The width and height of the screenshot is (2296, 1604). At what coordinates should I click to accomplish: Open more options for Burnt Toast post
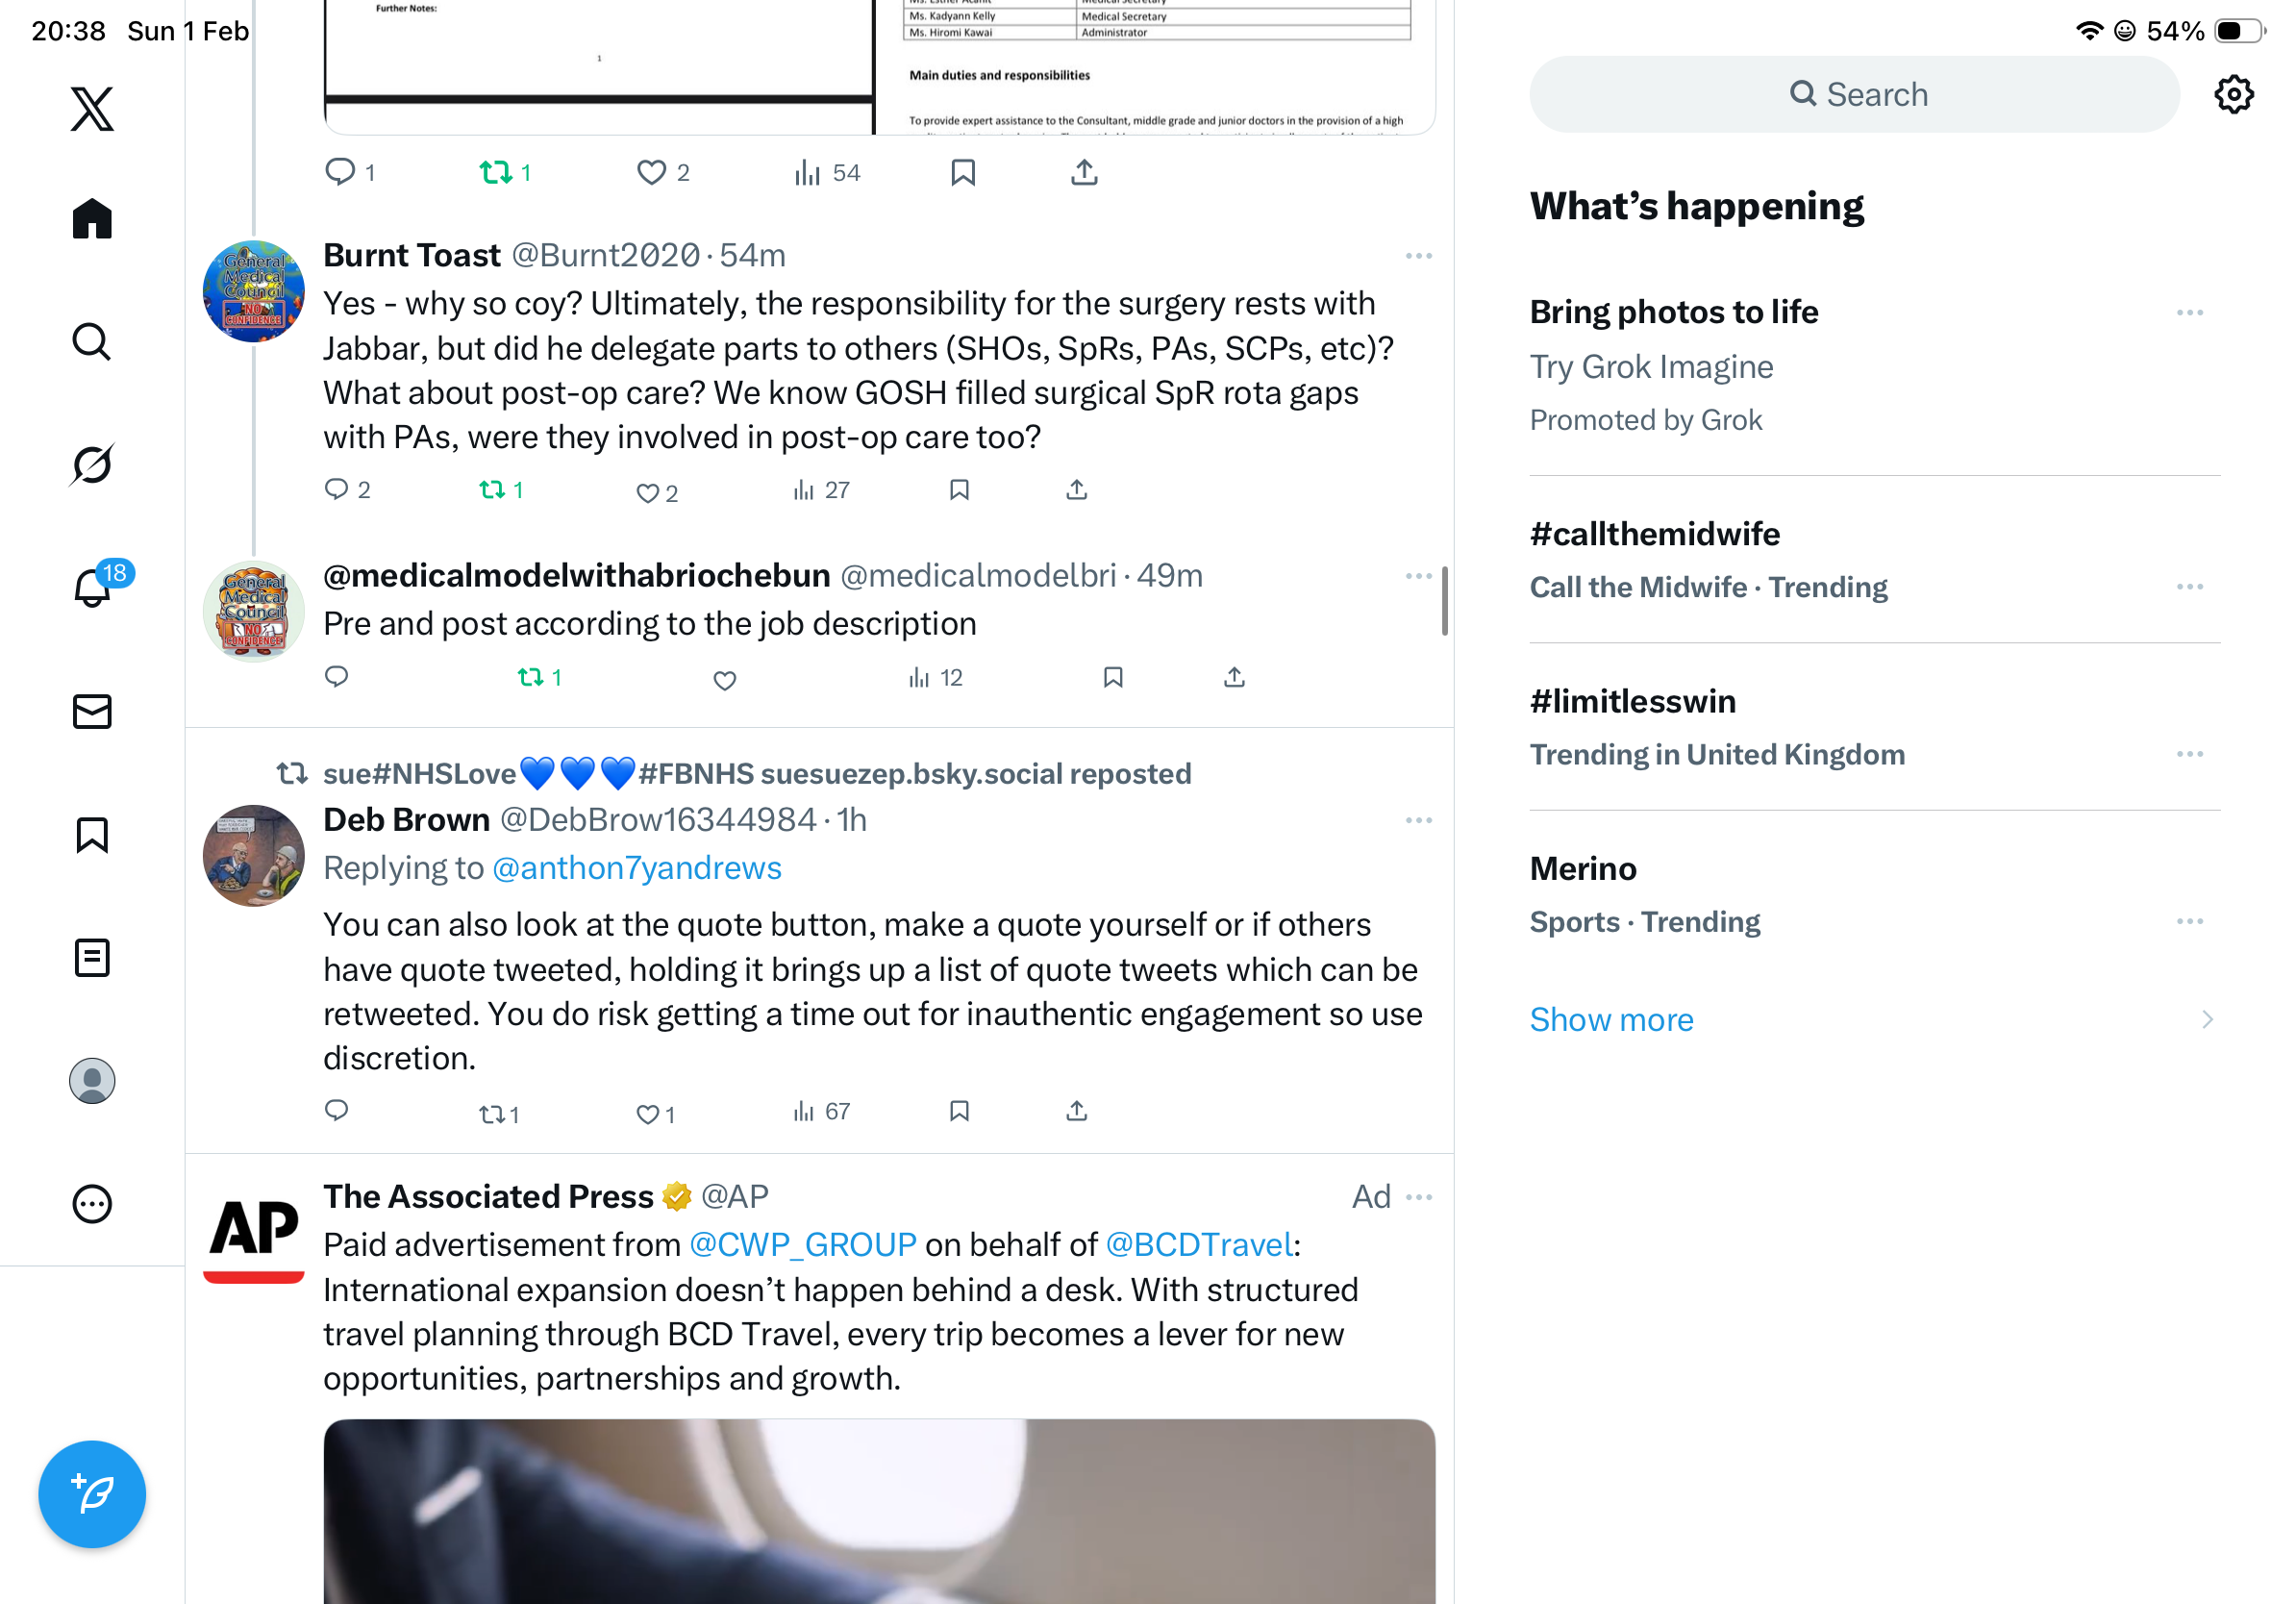coord(1418,256)
